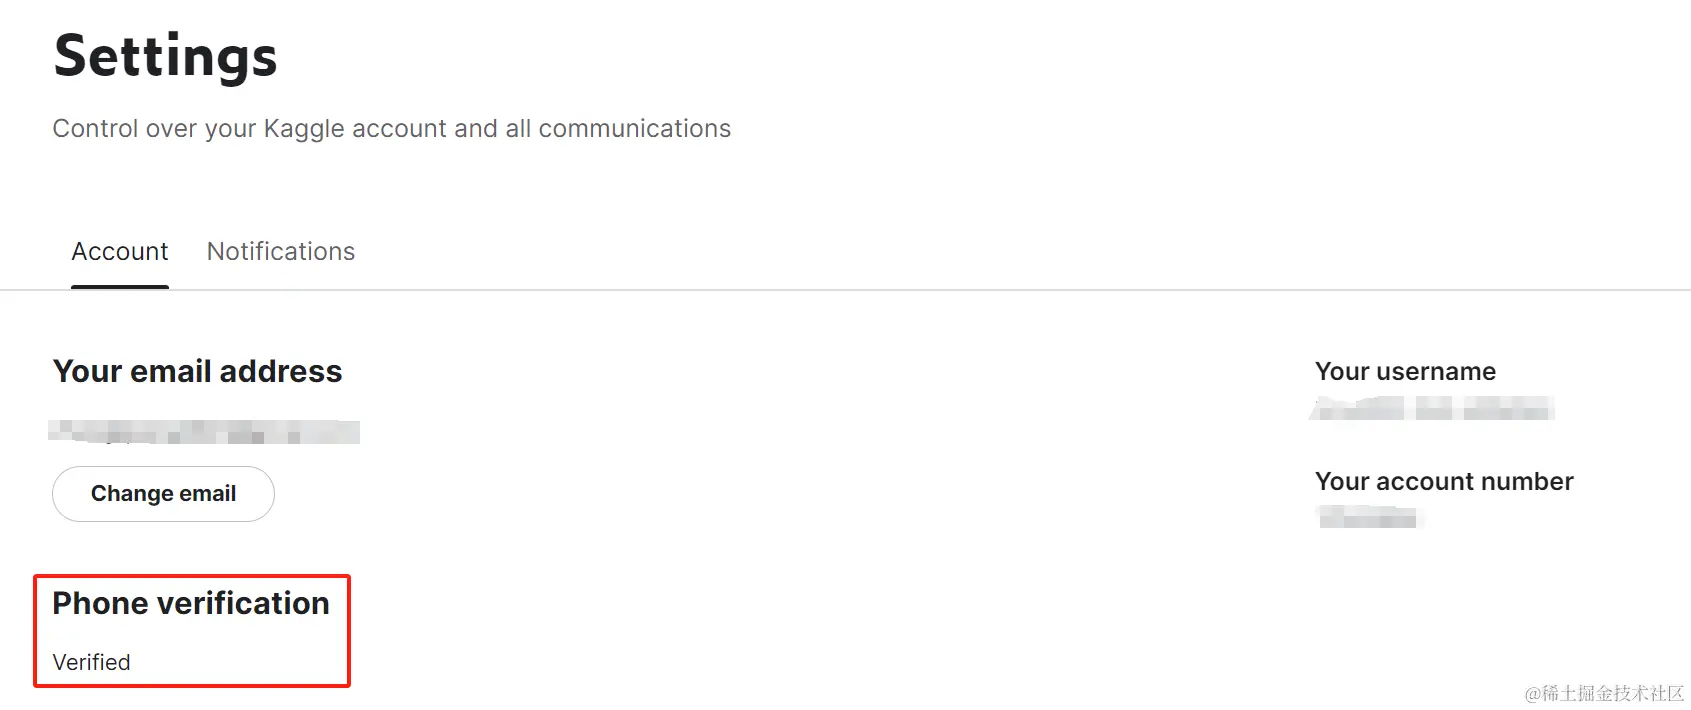Click the Phone verification heading

tap(191, 603)
